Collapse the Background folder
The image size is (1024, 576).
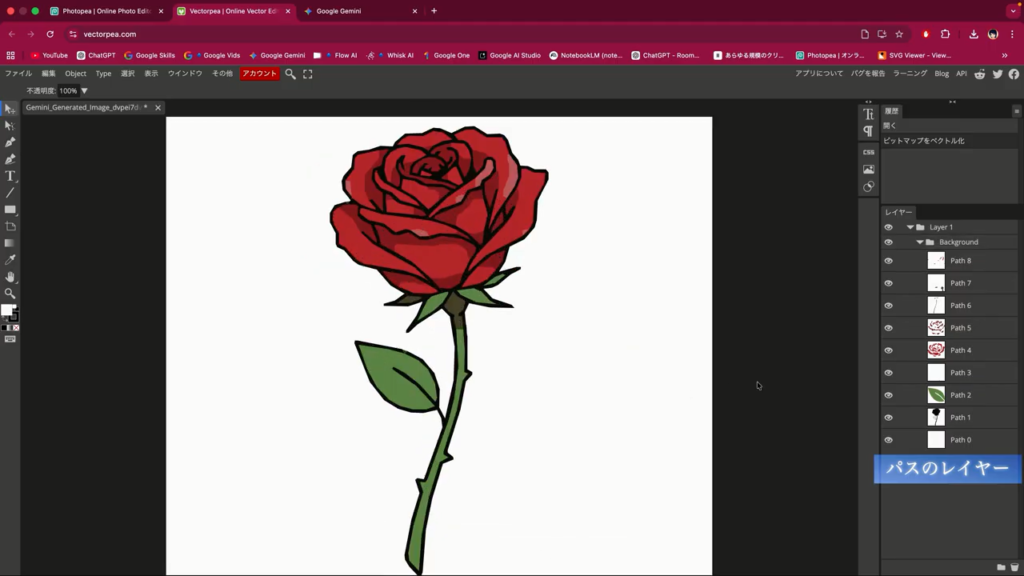point(920,242)
